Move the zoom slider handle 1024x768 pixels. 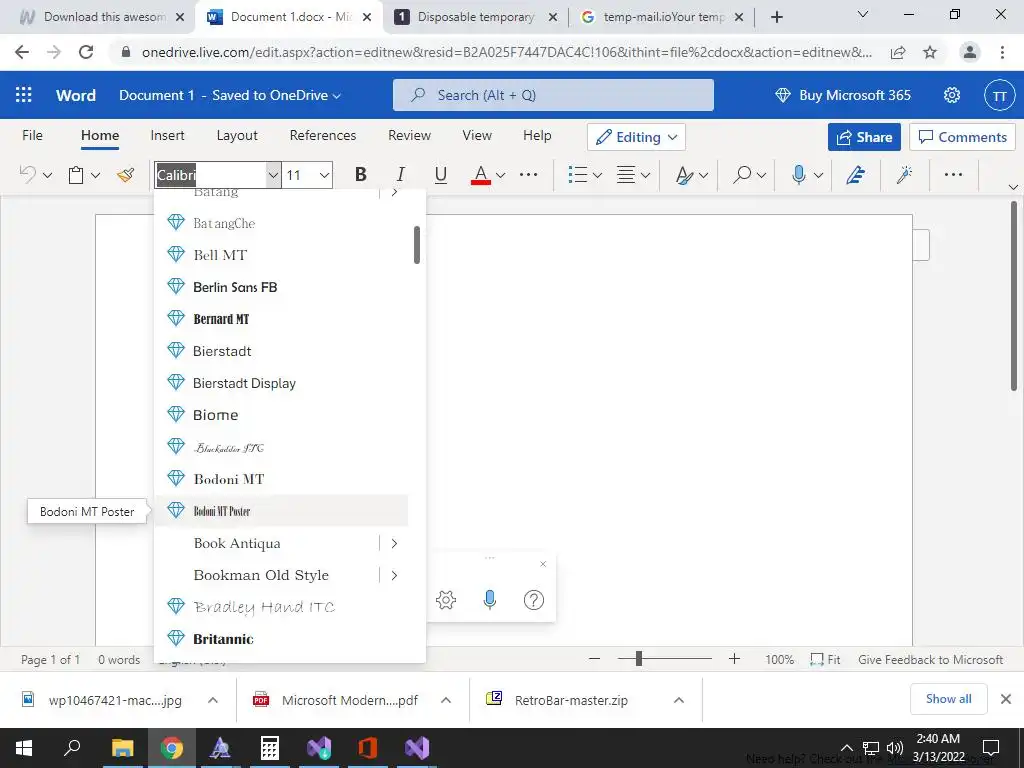click(639, 659)
